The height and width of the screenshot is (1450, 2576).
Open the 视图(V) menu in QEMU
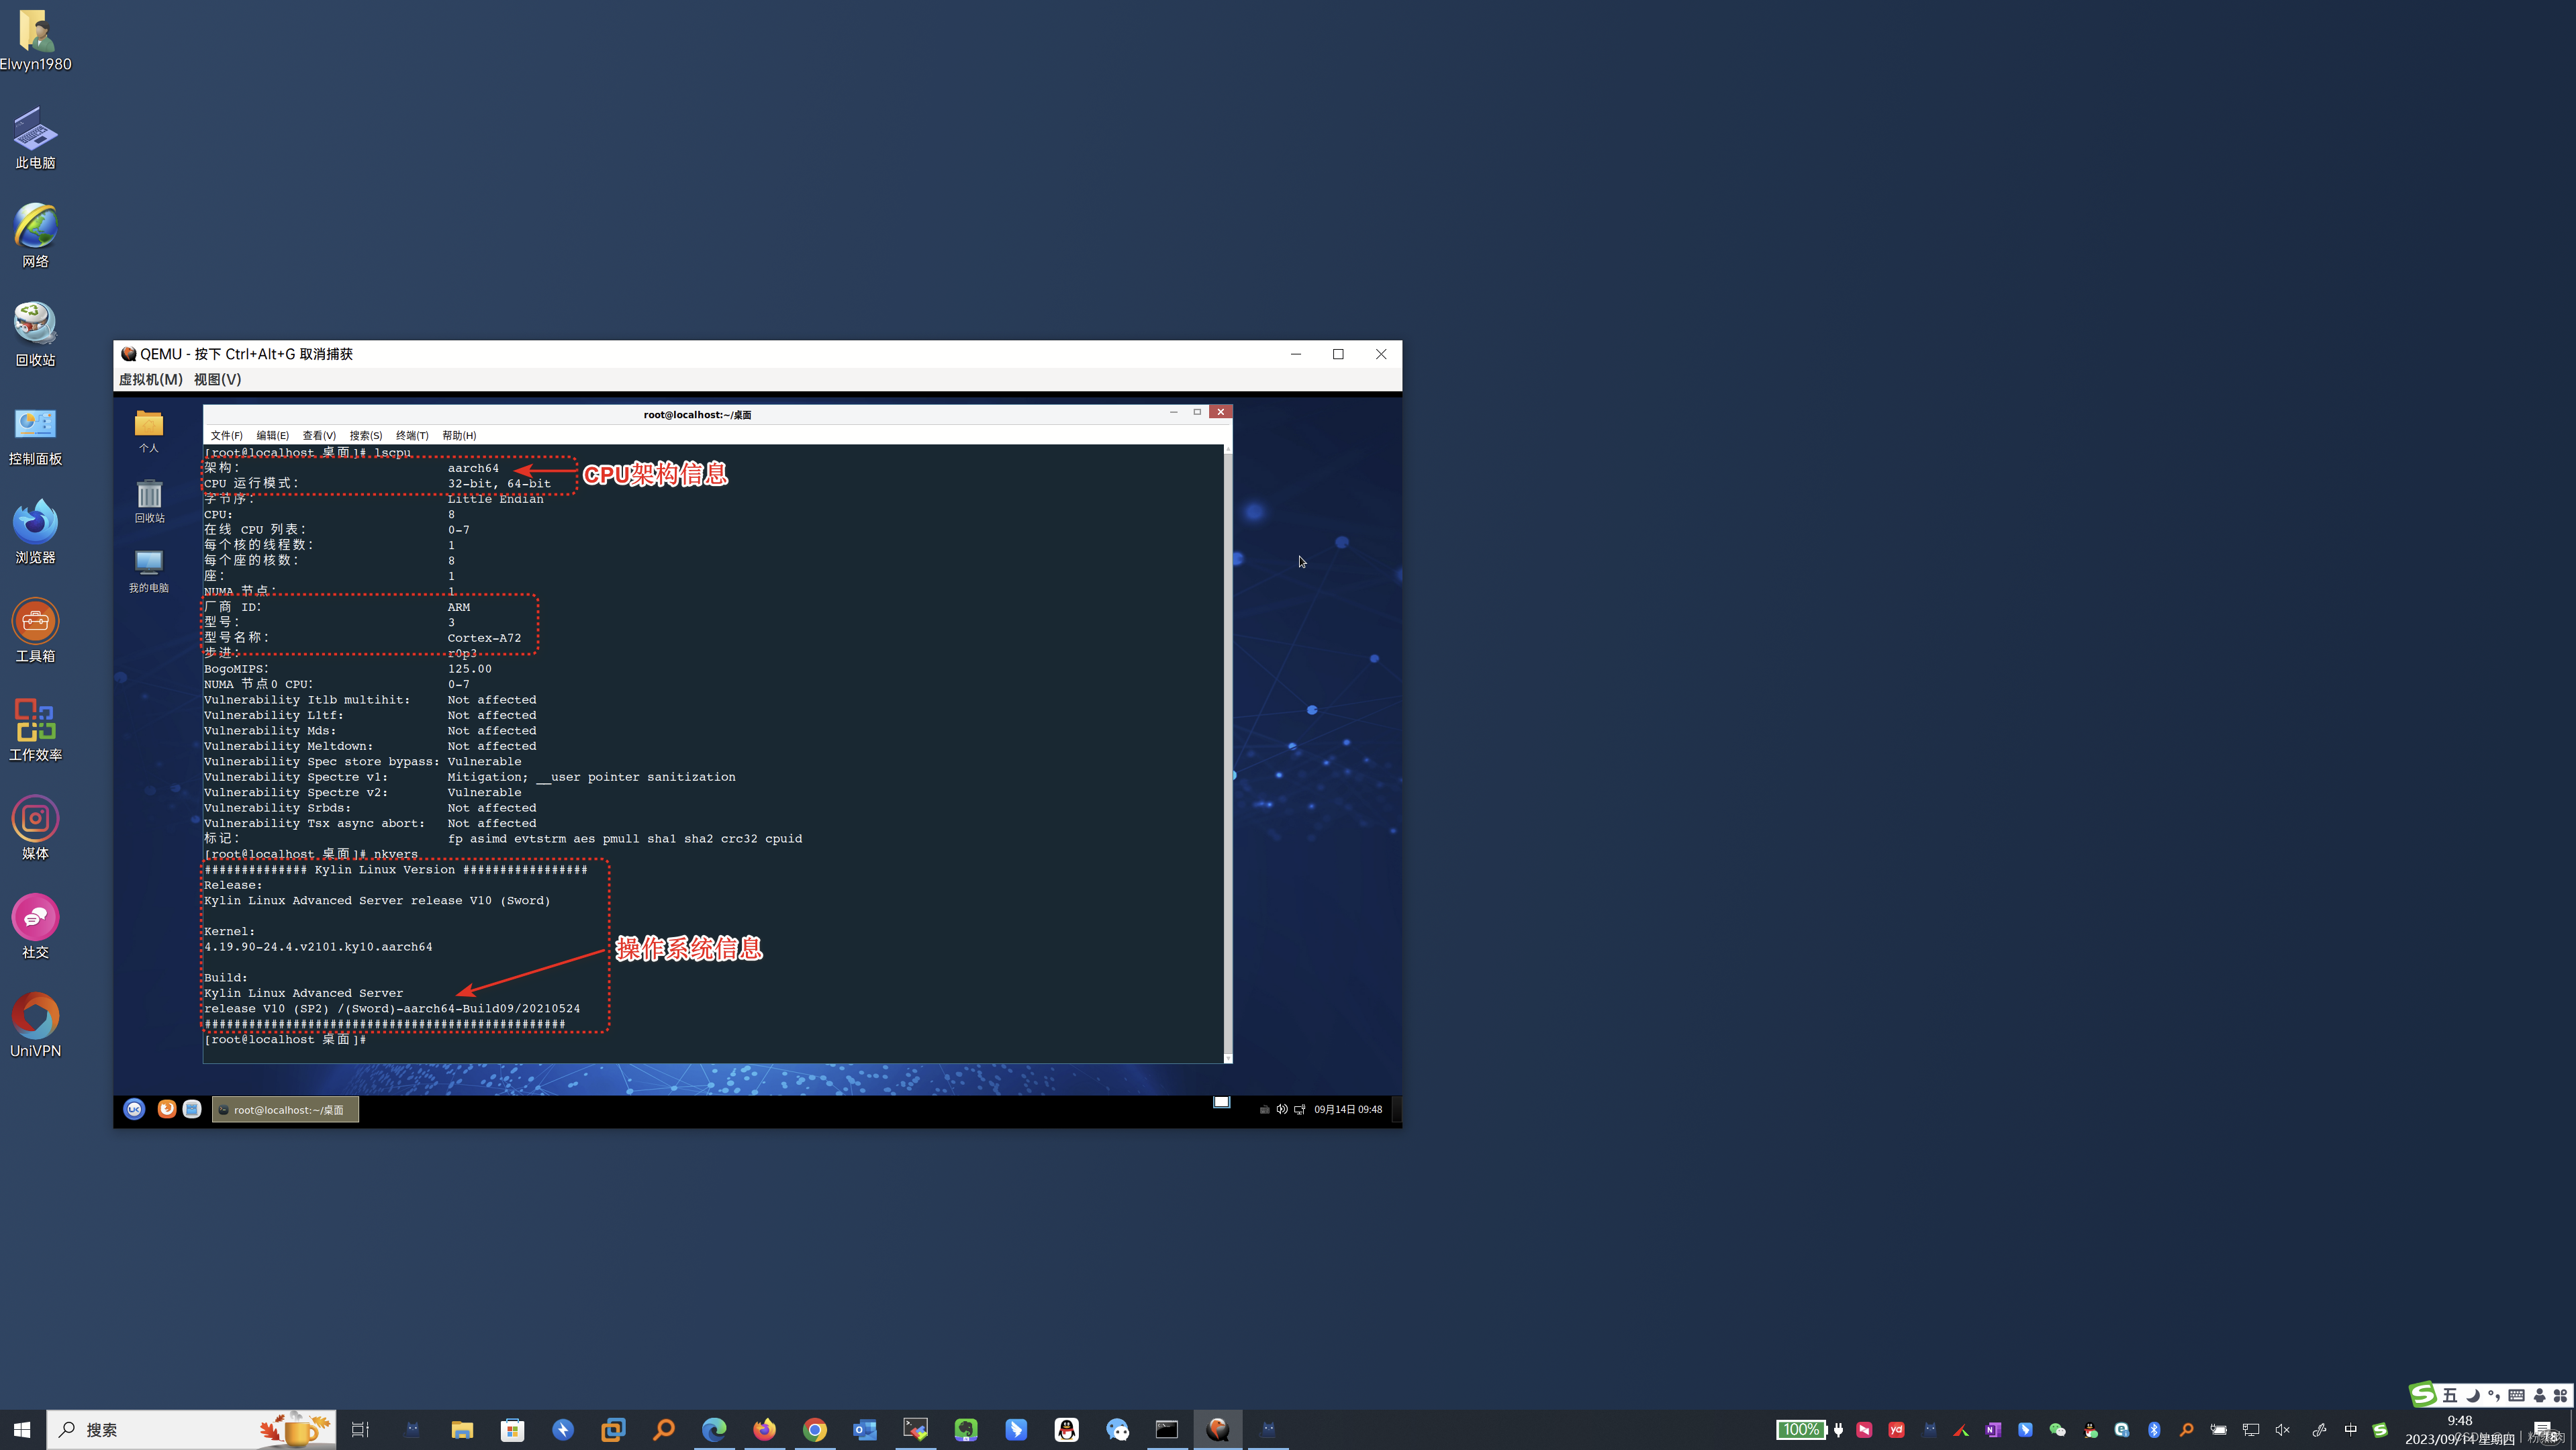[x=217, y=379]
